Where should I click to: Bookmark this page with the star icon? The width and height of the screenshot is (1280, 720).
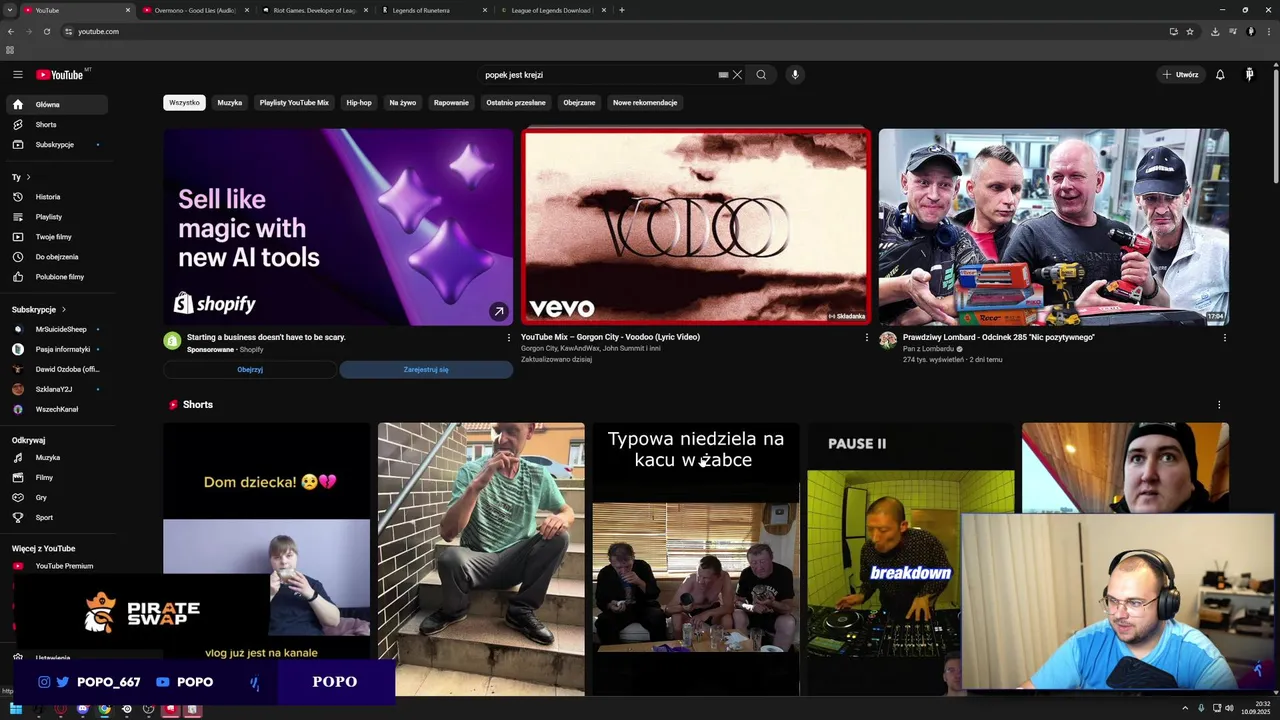click(1190, 31)
